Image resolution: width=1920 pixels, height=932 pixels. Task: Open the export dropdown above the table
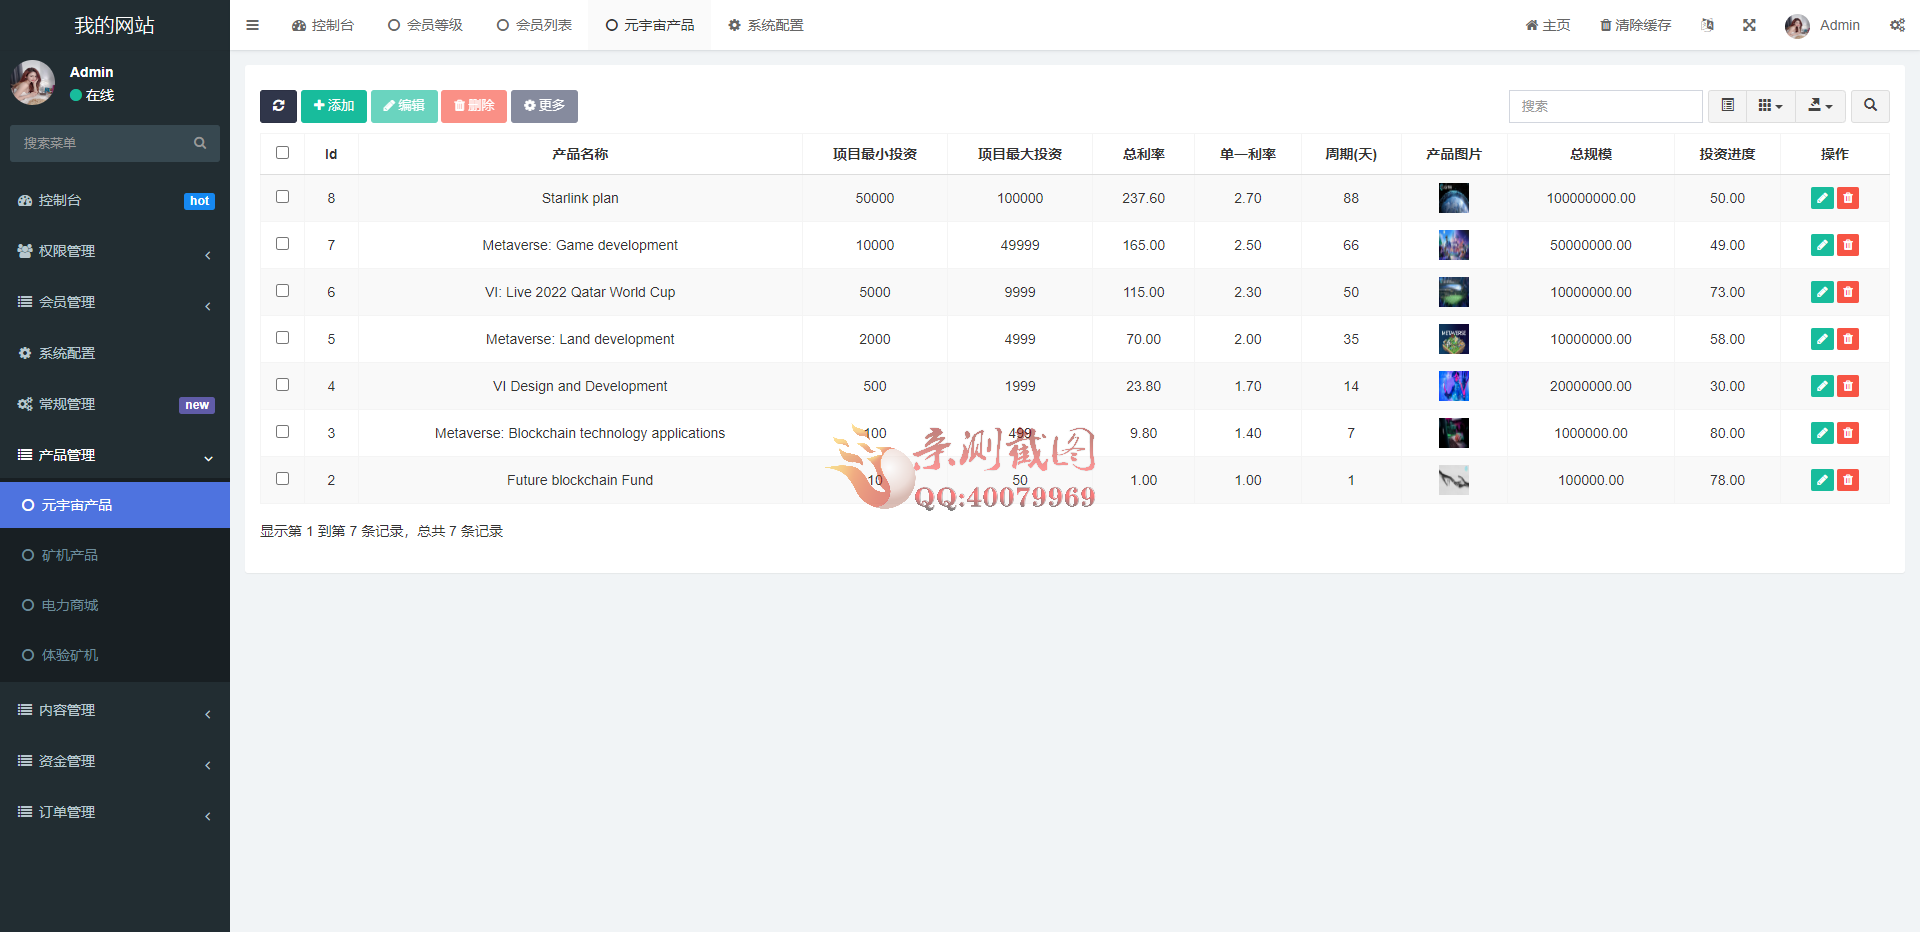pos(1820,106)
